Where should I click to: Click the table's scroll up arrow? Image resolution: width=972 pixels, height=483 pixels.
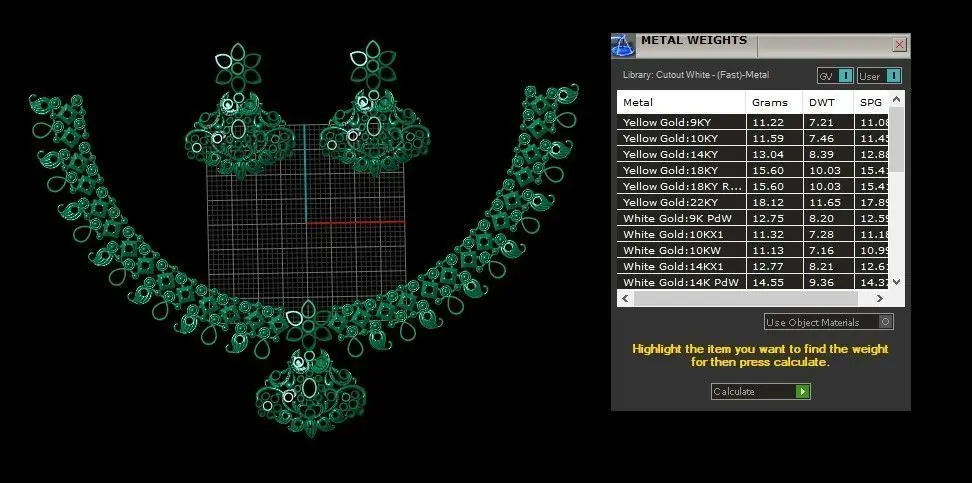coord(896,99)
